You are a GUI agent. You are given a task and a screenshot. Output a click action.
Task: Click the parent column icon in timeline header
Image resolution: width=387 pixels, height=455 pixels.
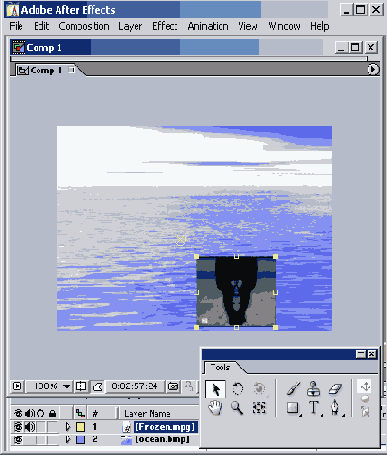pos(80,413)
